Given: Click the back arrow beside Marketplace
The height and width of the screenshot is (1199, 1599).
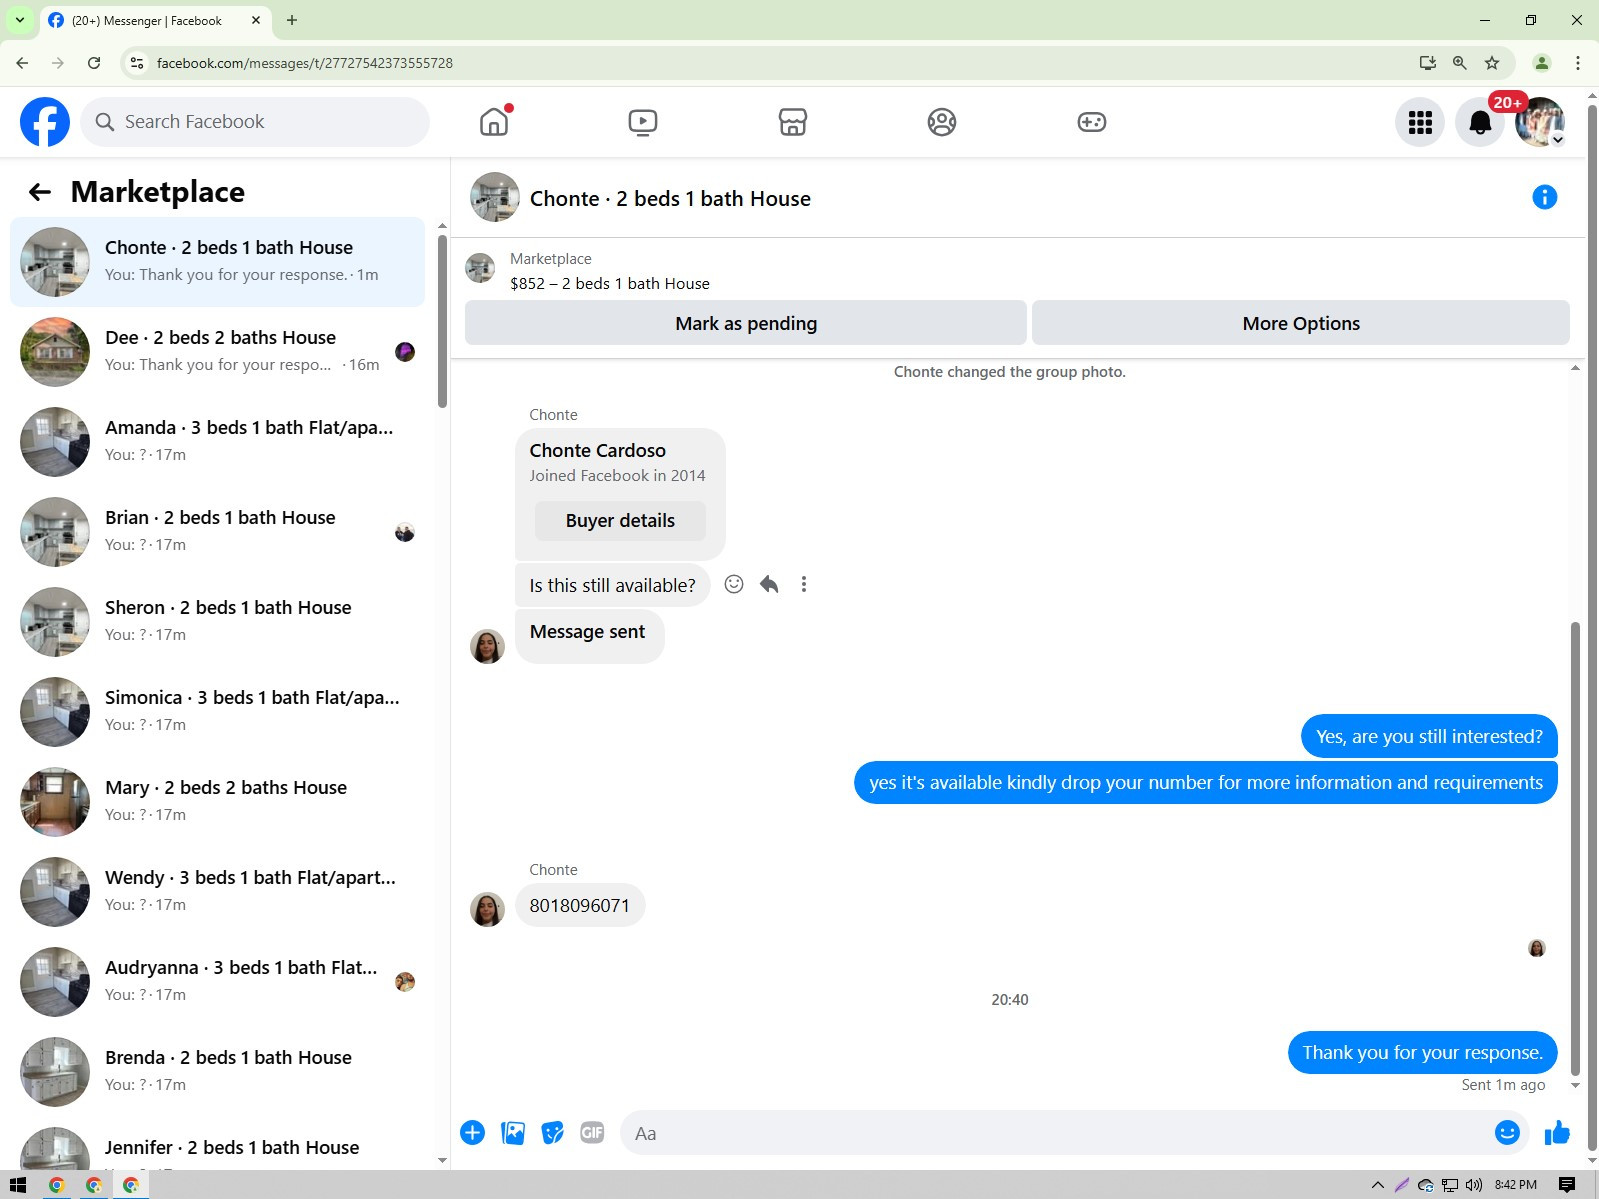Looking at the screenshot, I should (40, 192).
